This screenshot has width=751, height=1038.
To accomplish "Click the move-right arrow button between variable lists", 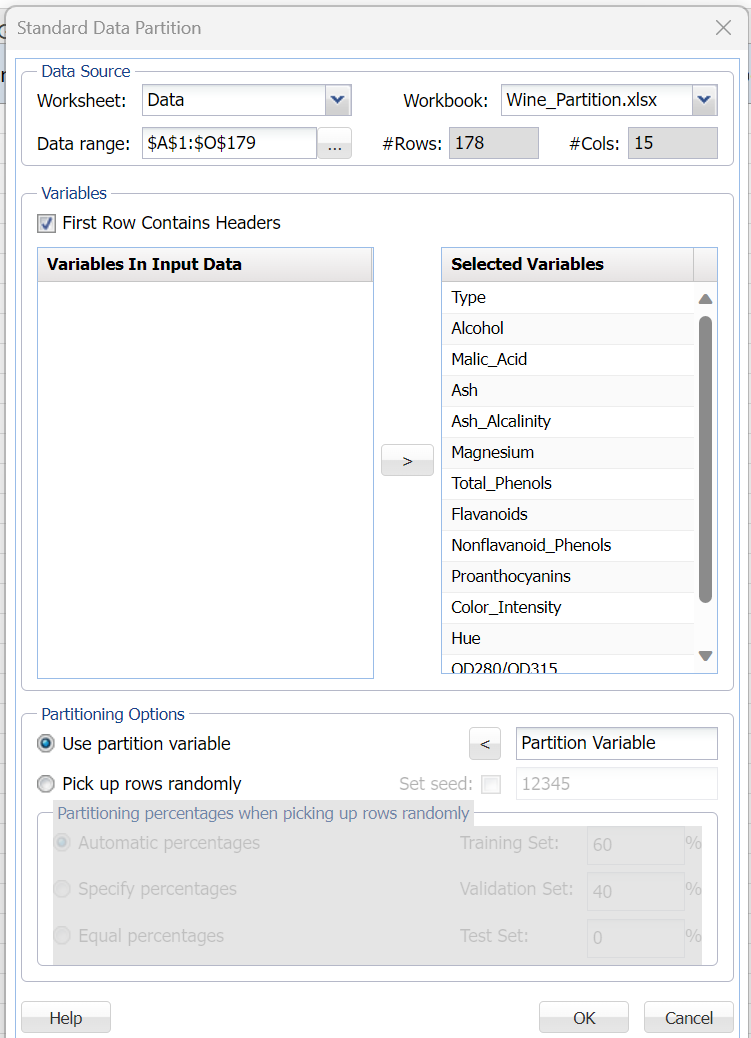I will point(407,461).
